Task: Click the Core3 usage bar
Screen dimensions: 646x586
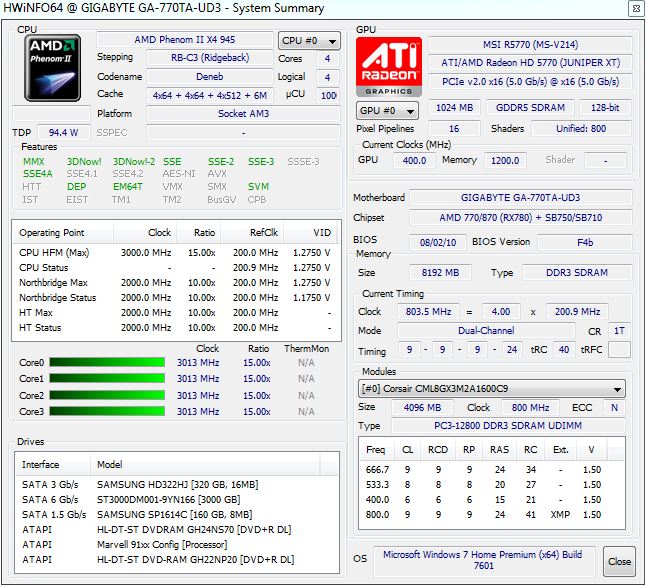Action: pyautogui.click(x=107, y=411)
